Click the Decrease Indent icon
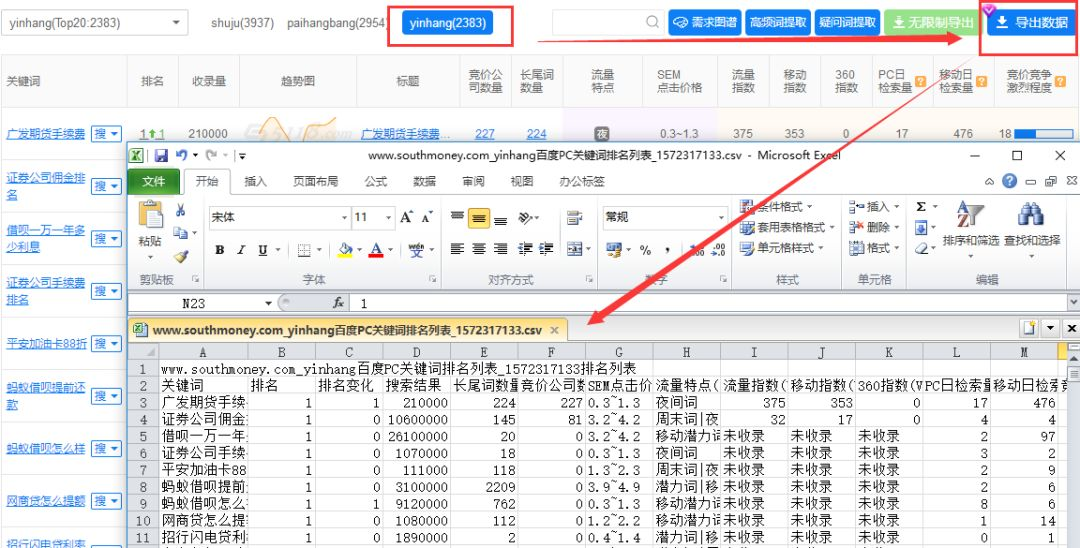1080x548 pixels. click(526, 249)
